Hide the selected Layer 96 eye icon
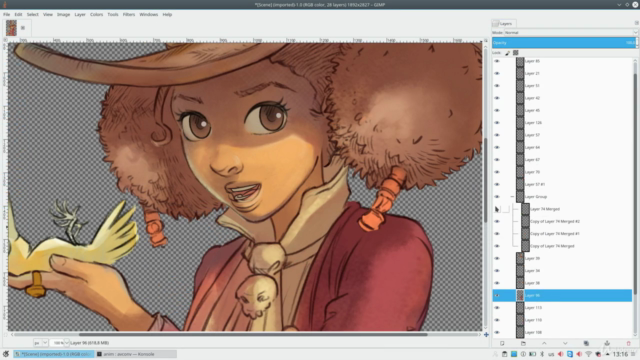This screenshot has height=360, width=640. click(x=497, y=296)
